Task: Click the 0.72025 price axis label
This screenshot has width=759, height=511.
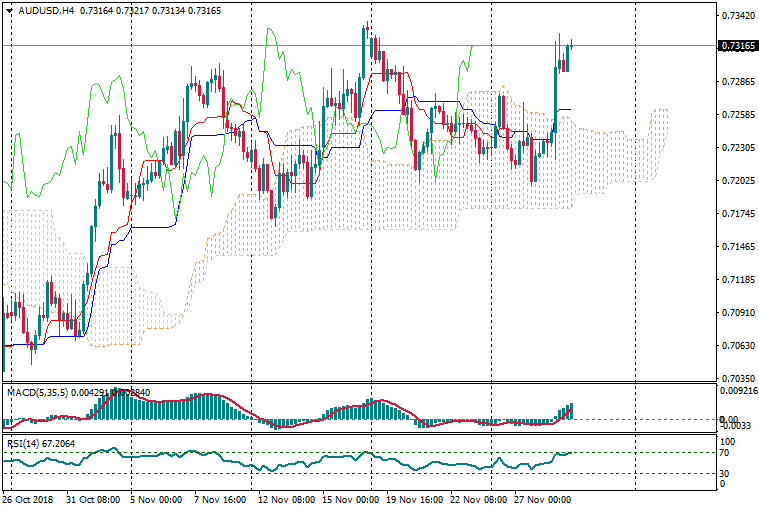Action: click(736, 181)
